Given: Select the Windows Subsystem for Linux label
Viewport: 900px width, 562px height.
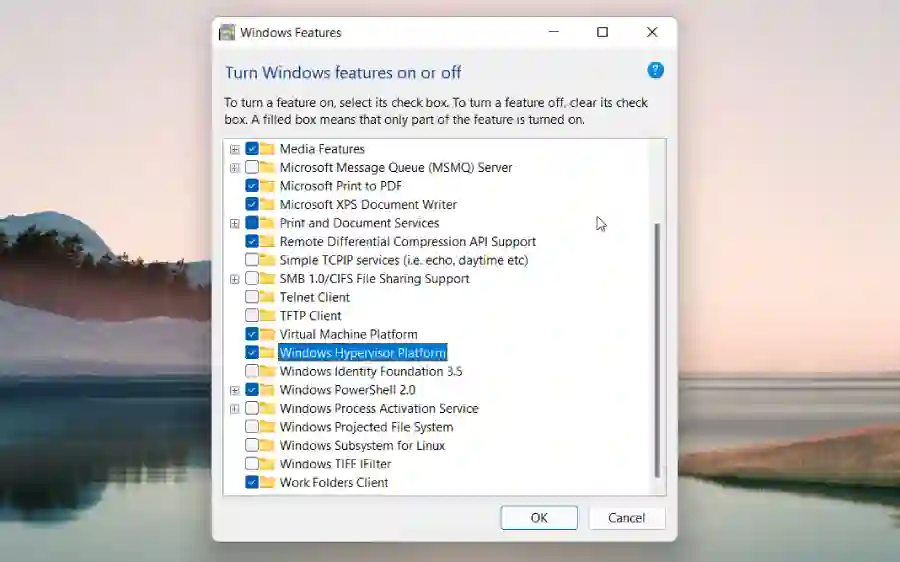Looking at the screenshot, I should [362, 445].
